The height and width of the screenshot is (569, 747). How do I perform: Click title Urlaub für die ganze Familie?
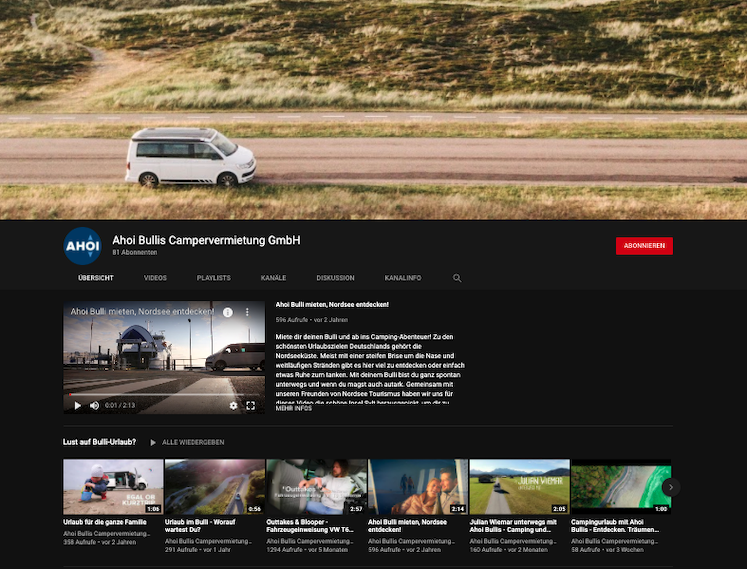(x=105, y=522)
